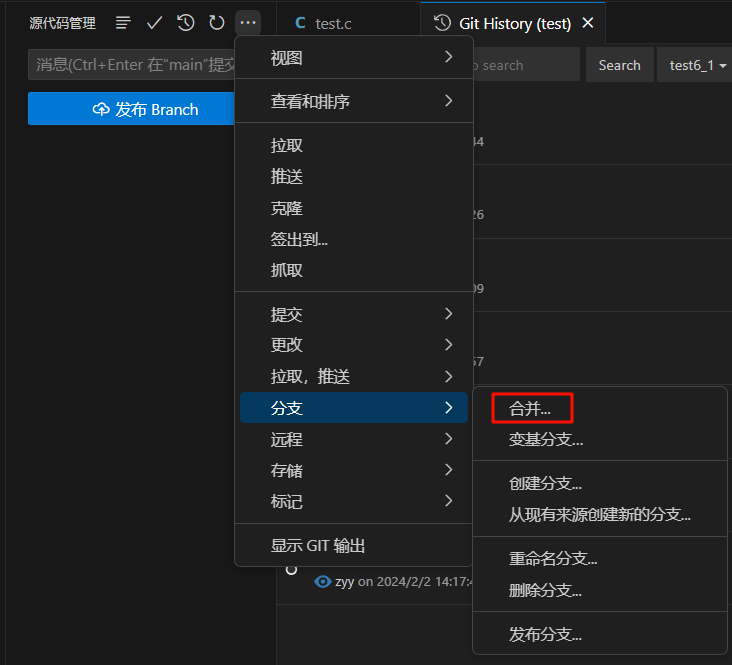Select 发布分支... in the submenu
Screen dimensions: 732x665
coord(600,634)
